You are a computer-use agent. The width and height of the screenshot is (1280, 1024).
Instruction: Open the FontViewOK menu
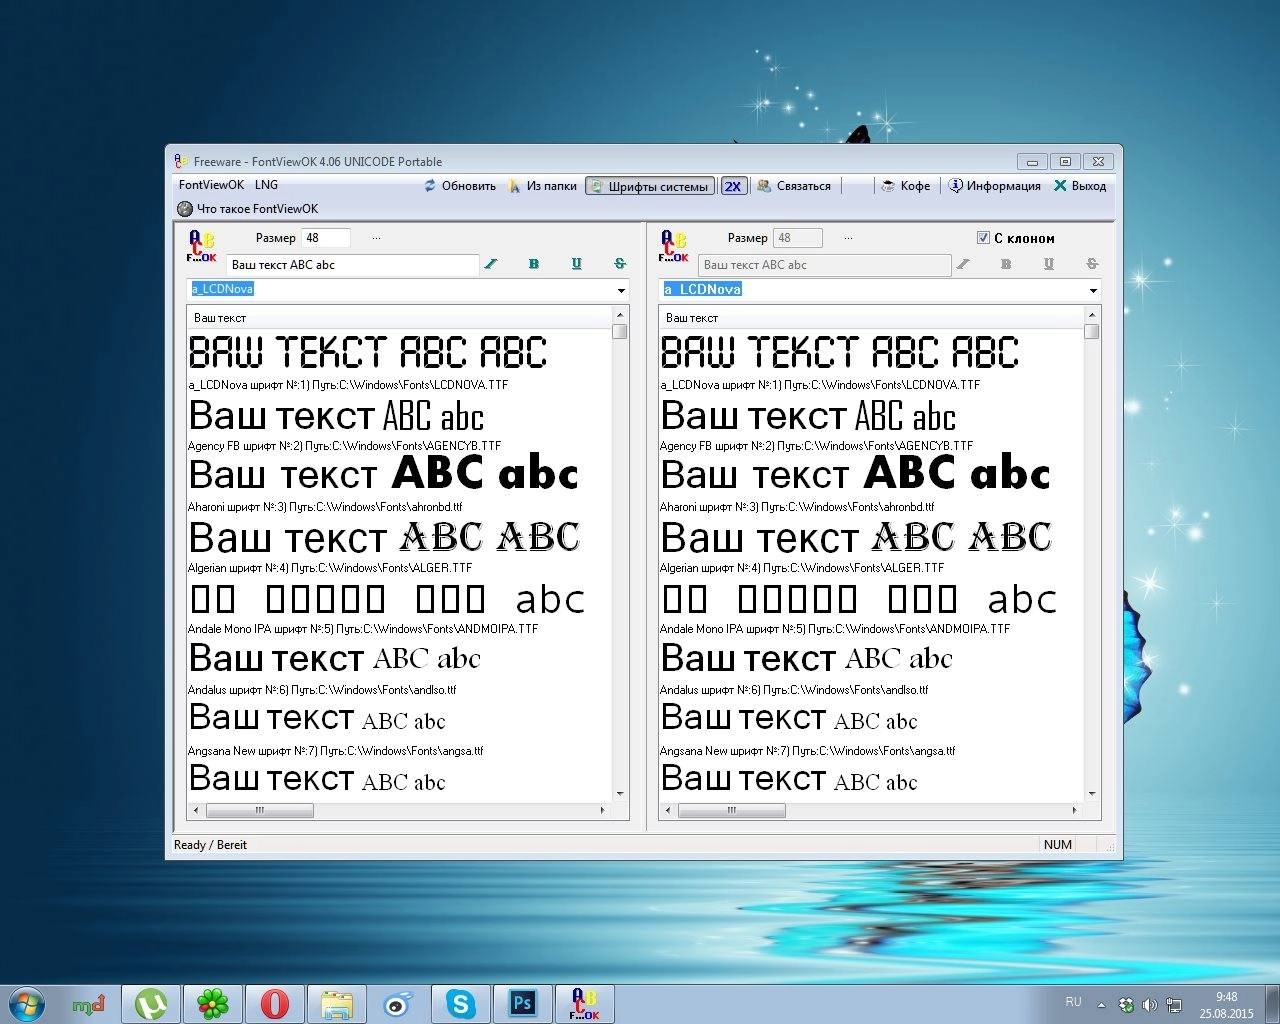coord(211,185)
